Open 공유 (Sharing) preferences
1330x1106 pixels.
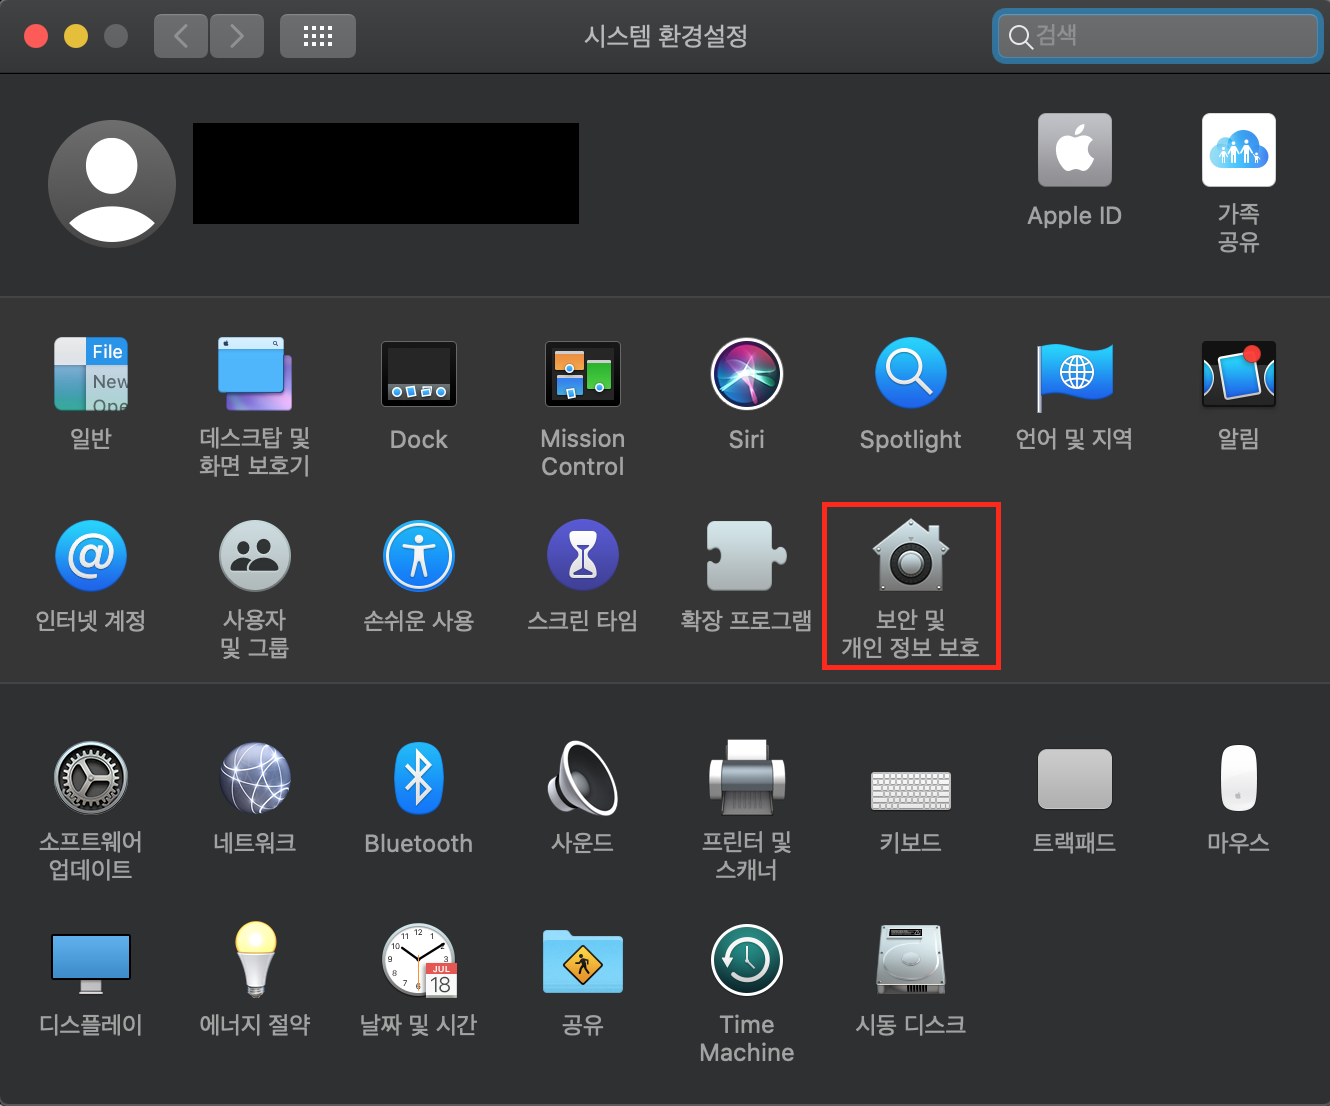point(582,960)
